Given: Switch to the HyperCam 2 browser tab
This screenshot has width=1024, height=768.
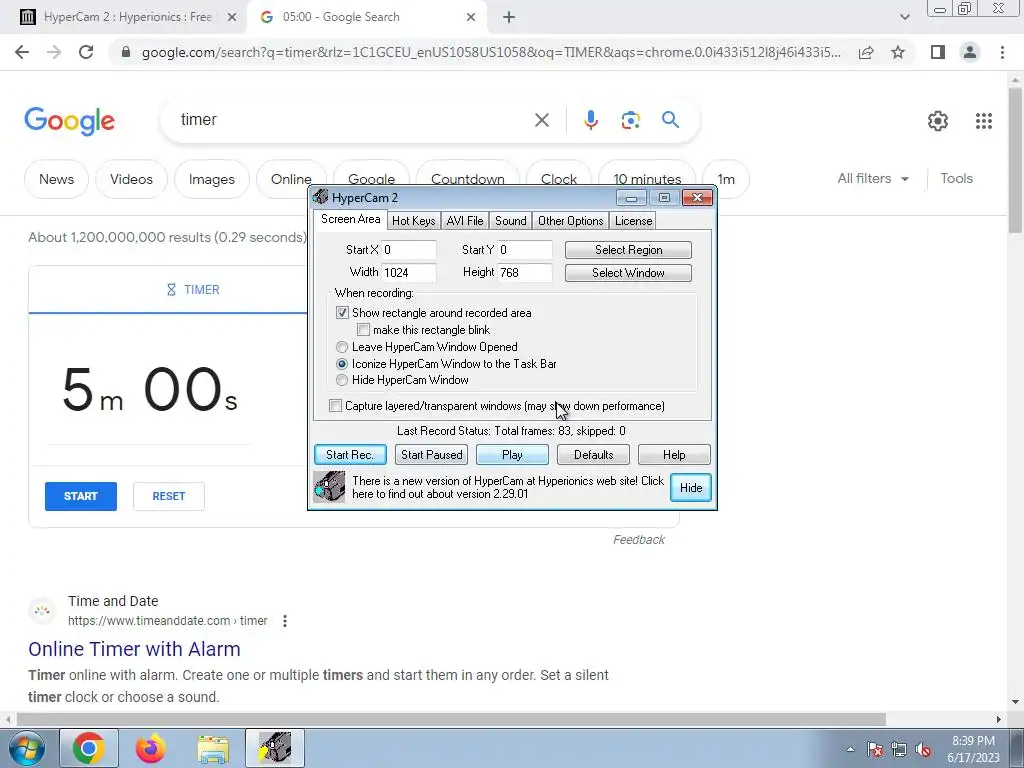Looking at the screenshot, I should tap(128, 17).
